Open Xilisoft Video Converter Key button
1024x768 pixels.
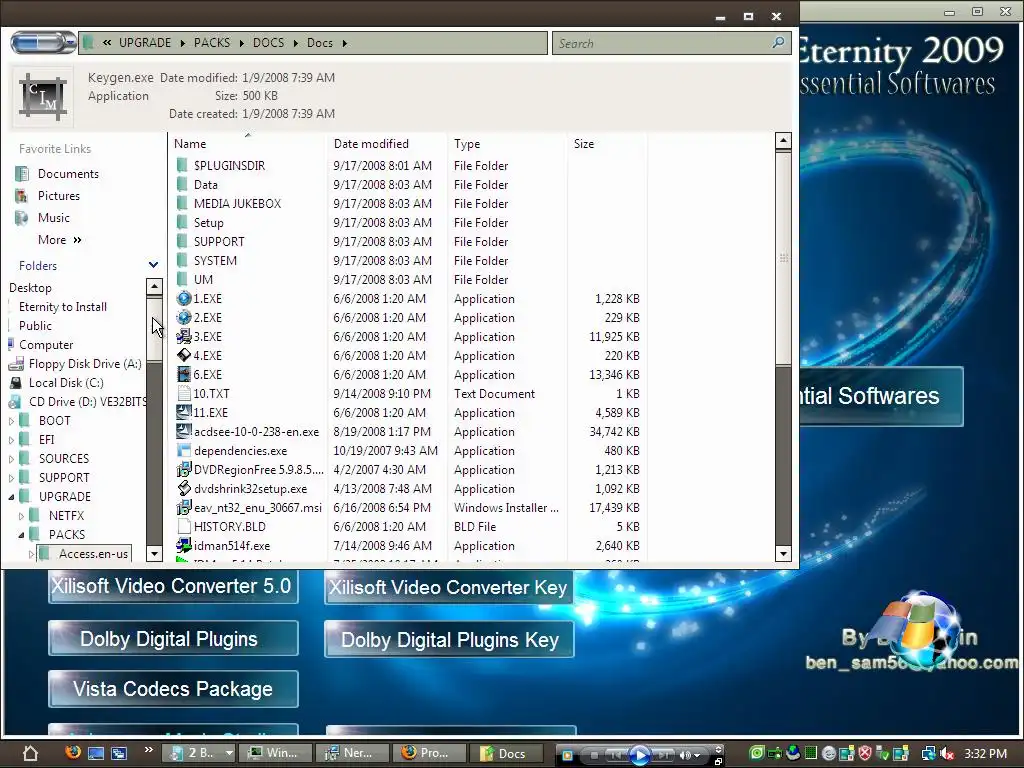449,588
